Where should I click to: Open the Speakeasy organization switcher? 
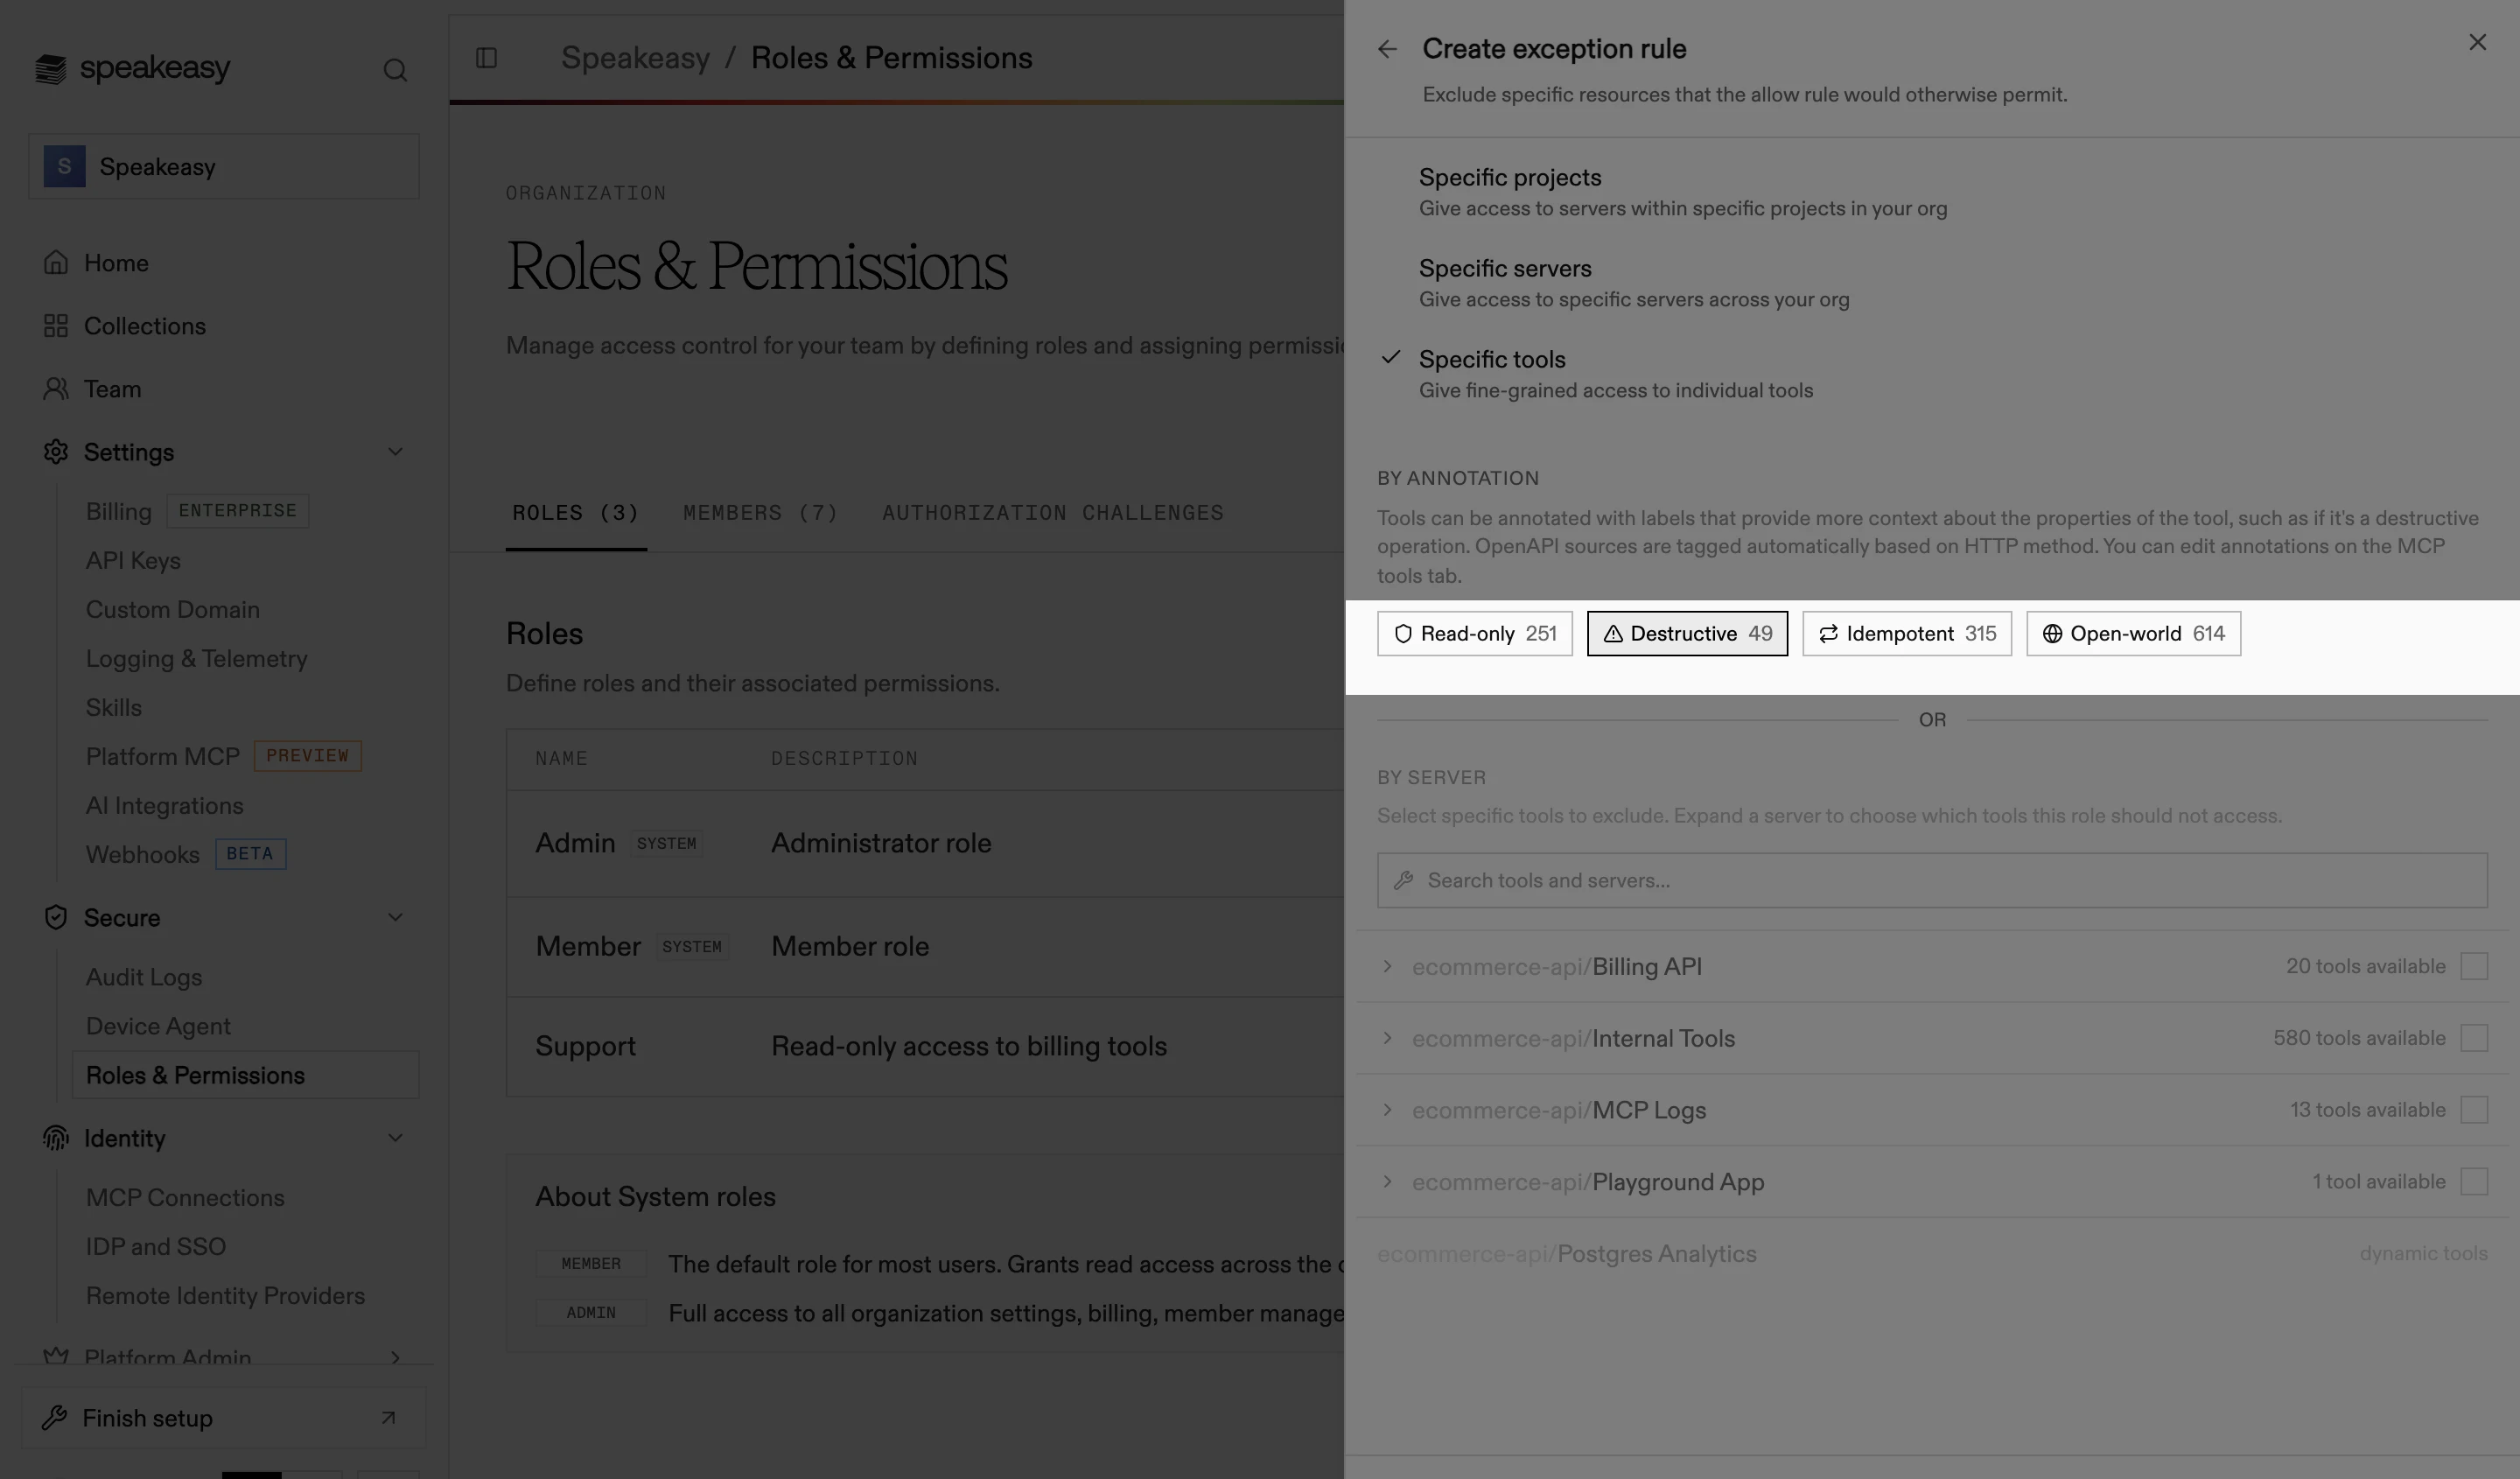point(224,166)
